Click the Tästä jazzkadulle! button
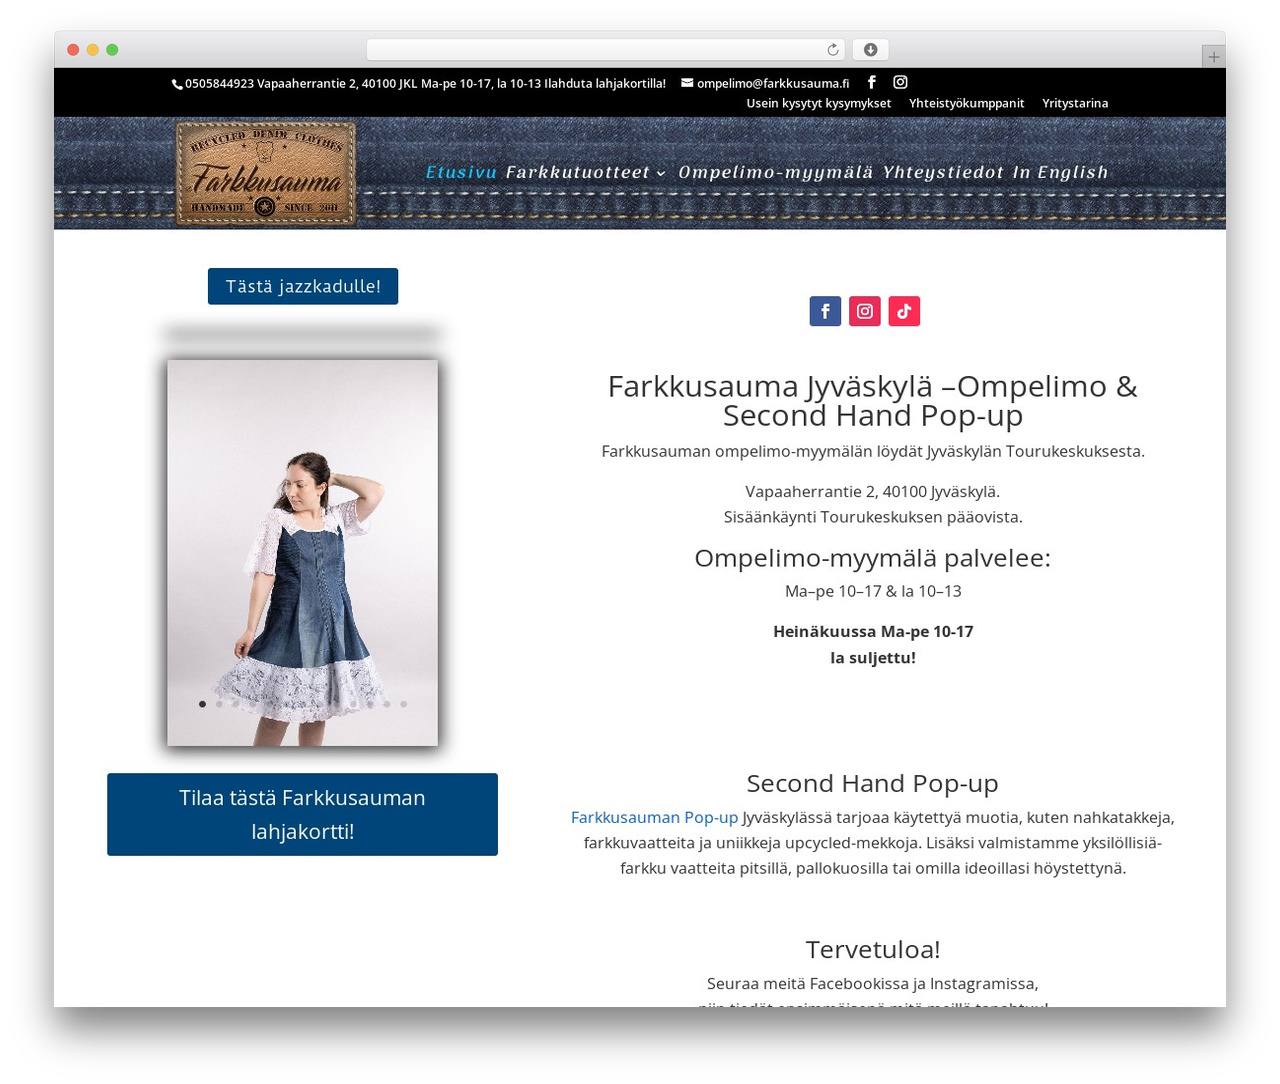Image resolution: width=1280 pixels, height=1084 pixels. pyautogui.click(x=303, y=286)
